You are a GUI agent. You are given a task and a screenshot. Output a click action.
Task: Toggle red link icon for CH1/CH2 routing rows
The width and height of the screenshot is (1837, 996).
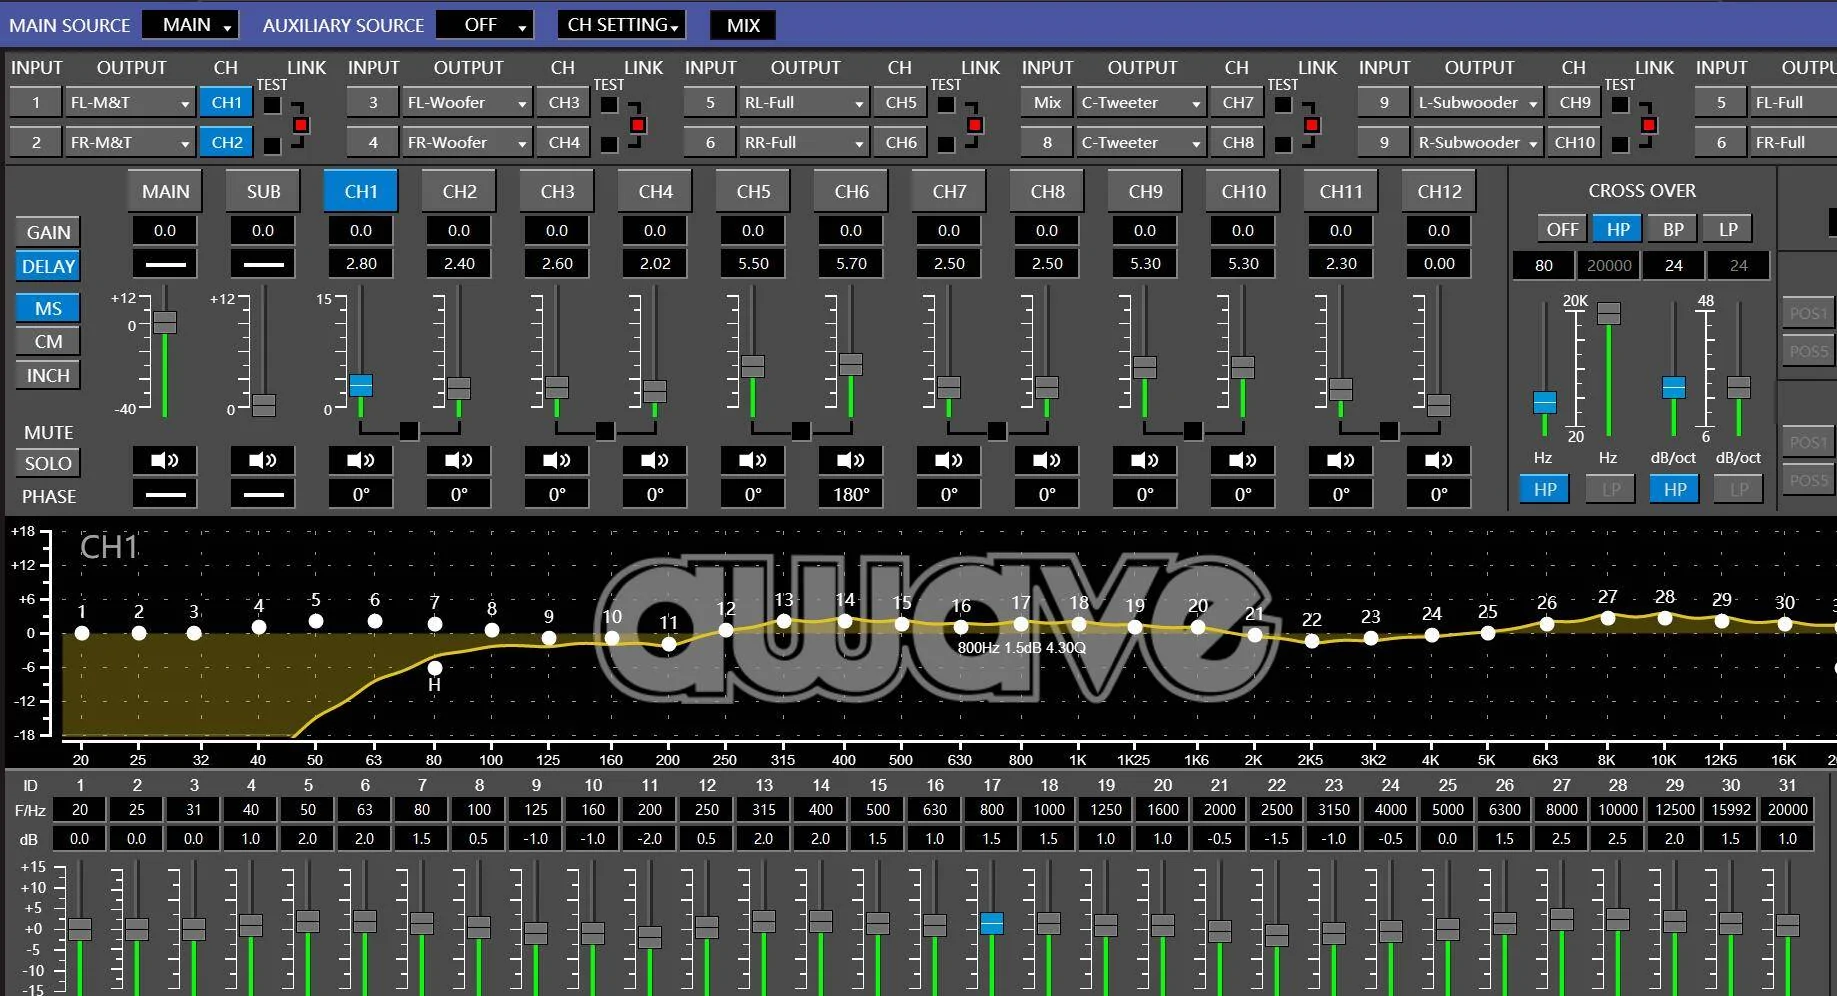[300, 125]
